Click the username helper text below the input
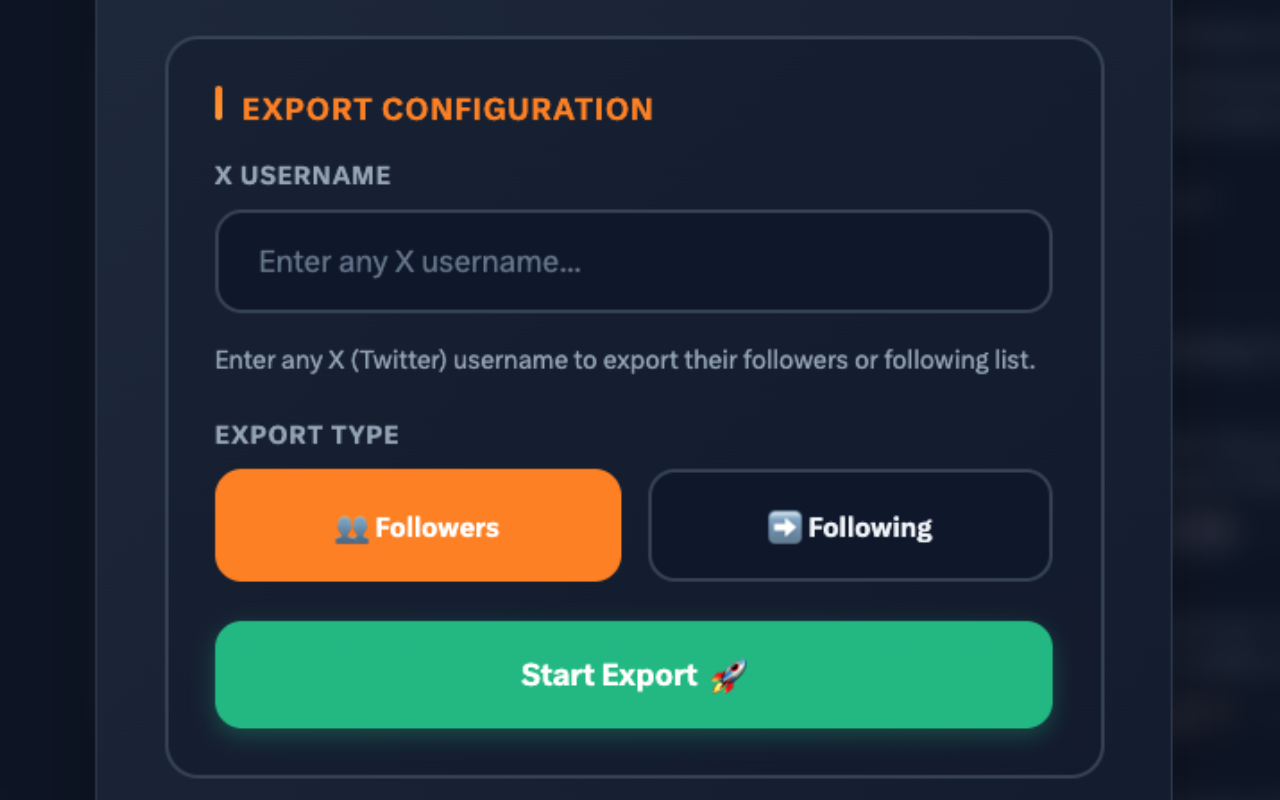 click(623, 359)
